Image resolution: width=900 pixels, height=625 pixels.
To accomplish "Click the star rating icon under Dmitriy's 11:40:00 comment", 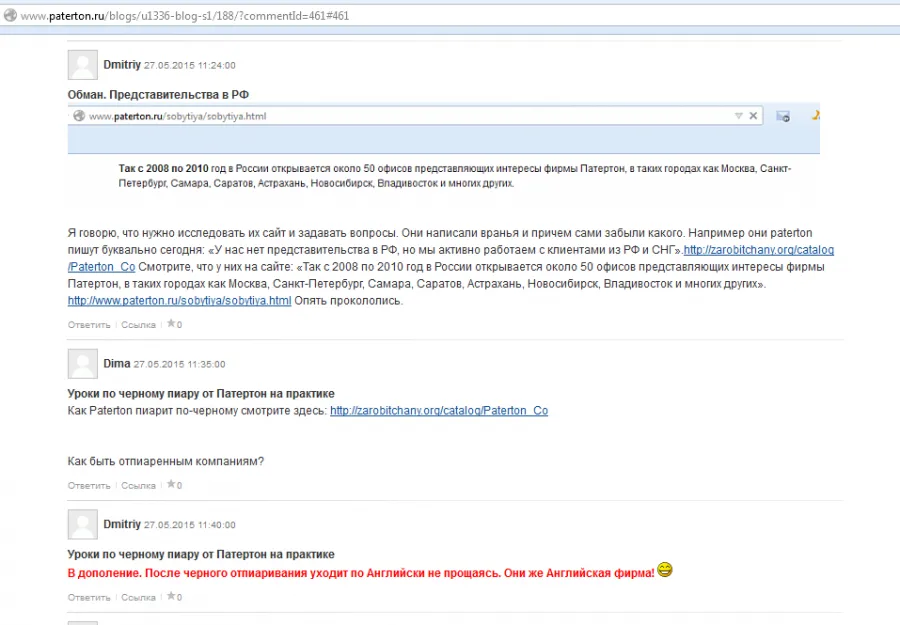I will (x=171, y=596).
